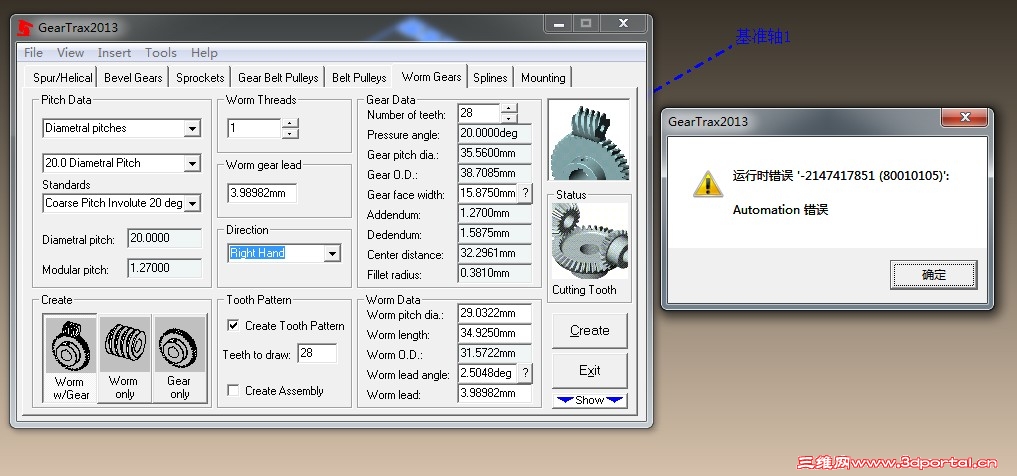Open the Help menu
Viewport: 1017px width, 476px height.
pyautogui.click(x=204, y=53)
